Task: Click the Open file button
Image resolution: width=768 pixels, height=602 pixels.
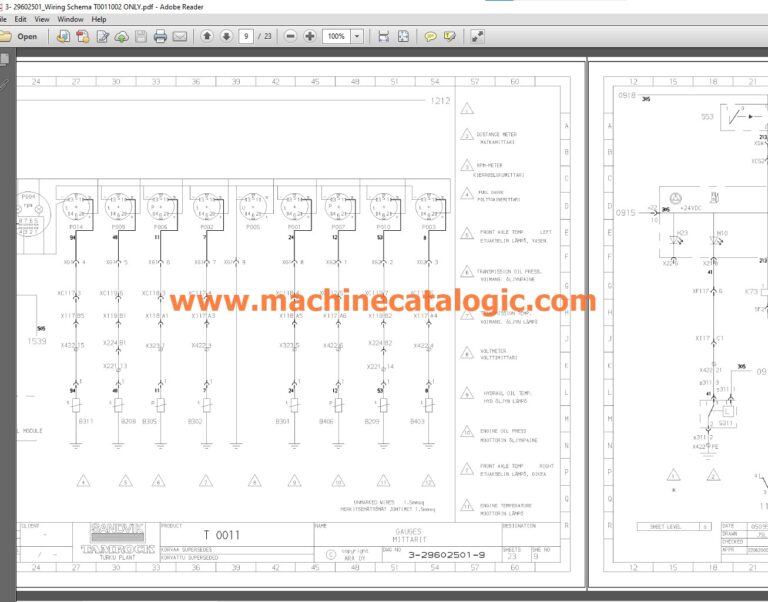Action: point(19,36)
